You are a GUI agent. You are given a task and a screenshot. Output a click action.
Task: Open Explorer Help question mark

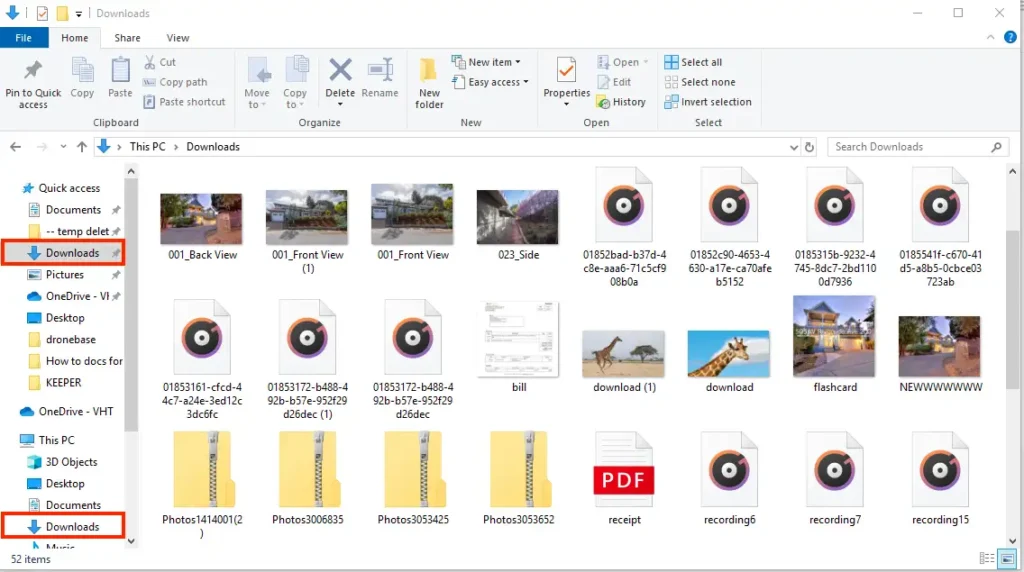[1010, 37]
